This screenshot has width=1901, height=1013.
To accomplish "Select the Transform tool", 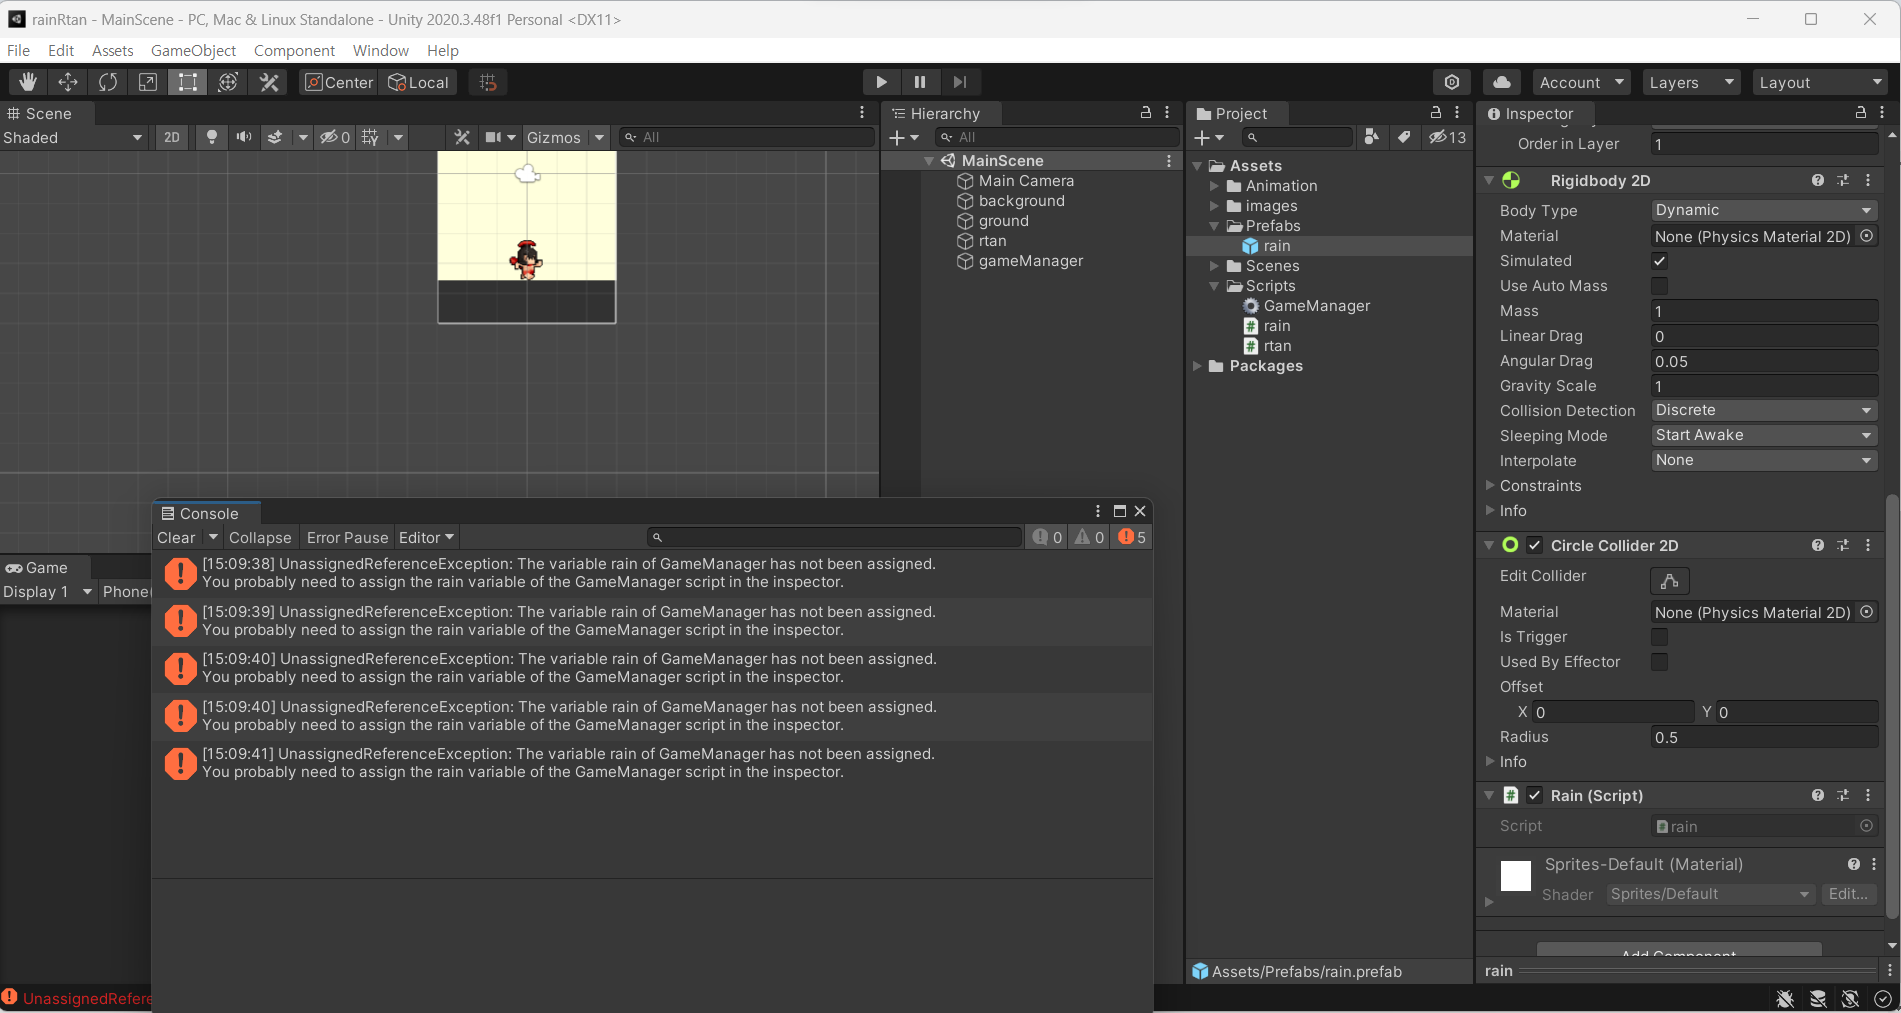I will (x=228, y=82).
